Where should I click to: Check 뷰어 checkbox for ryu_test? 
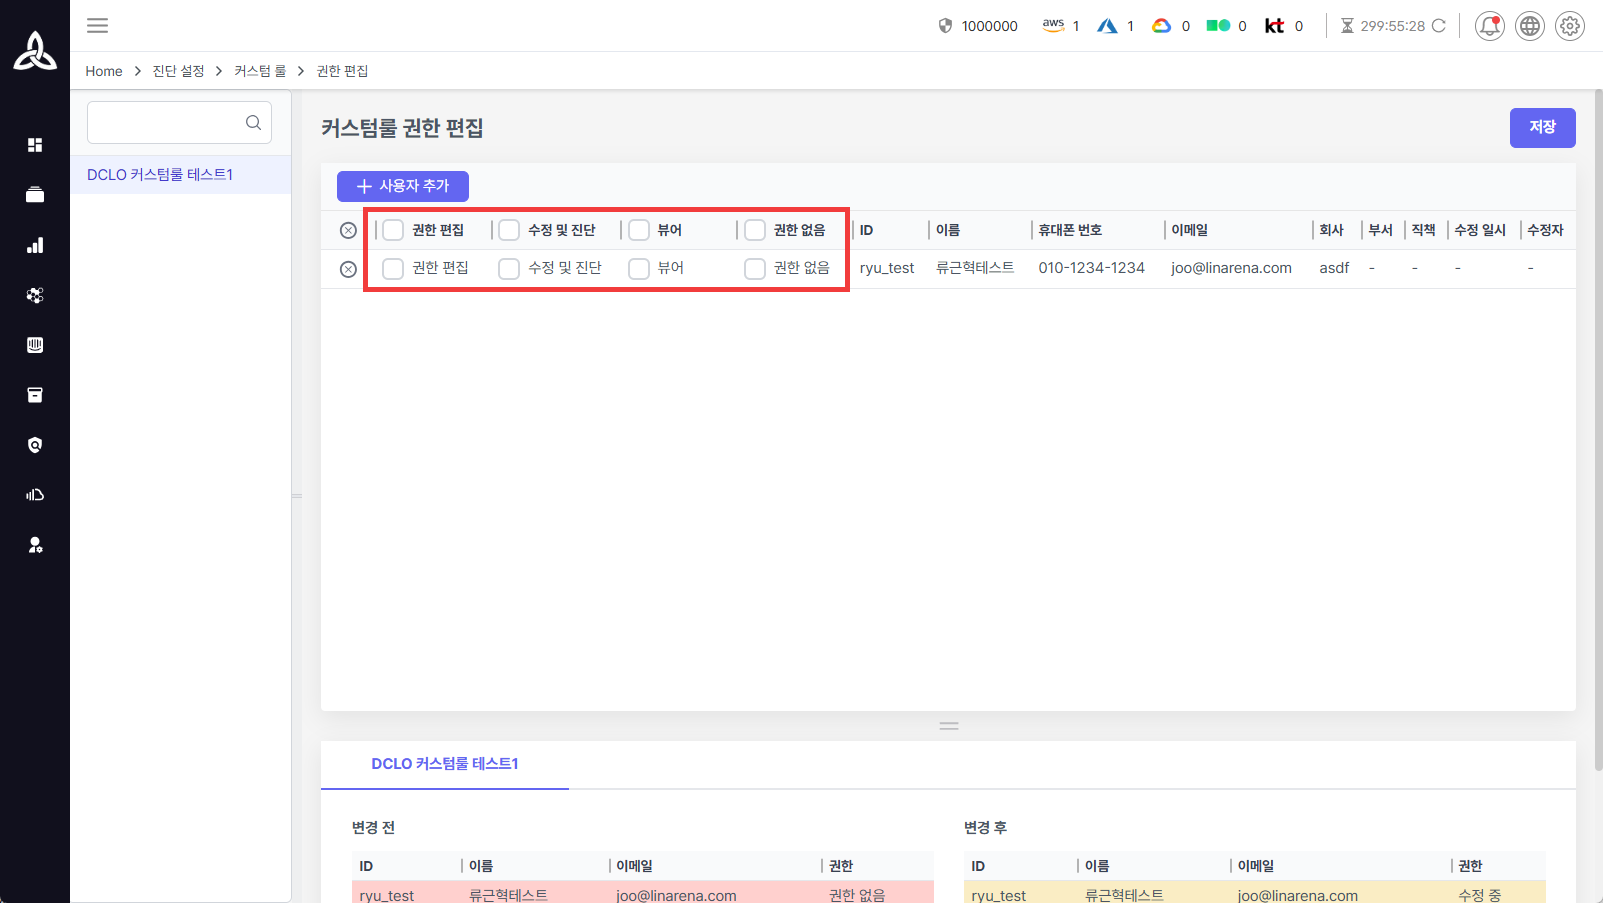tap(639, 268)
